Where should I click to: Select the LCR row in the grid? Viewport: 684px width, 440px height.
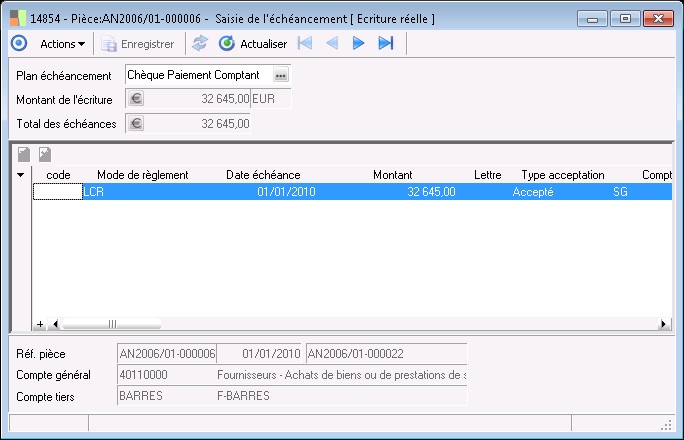click(300, 192)
